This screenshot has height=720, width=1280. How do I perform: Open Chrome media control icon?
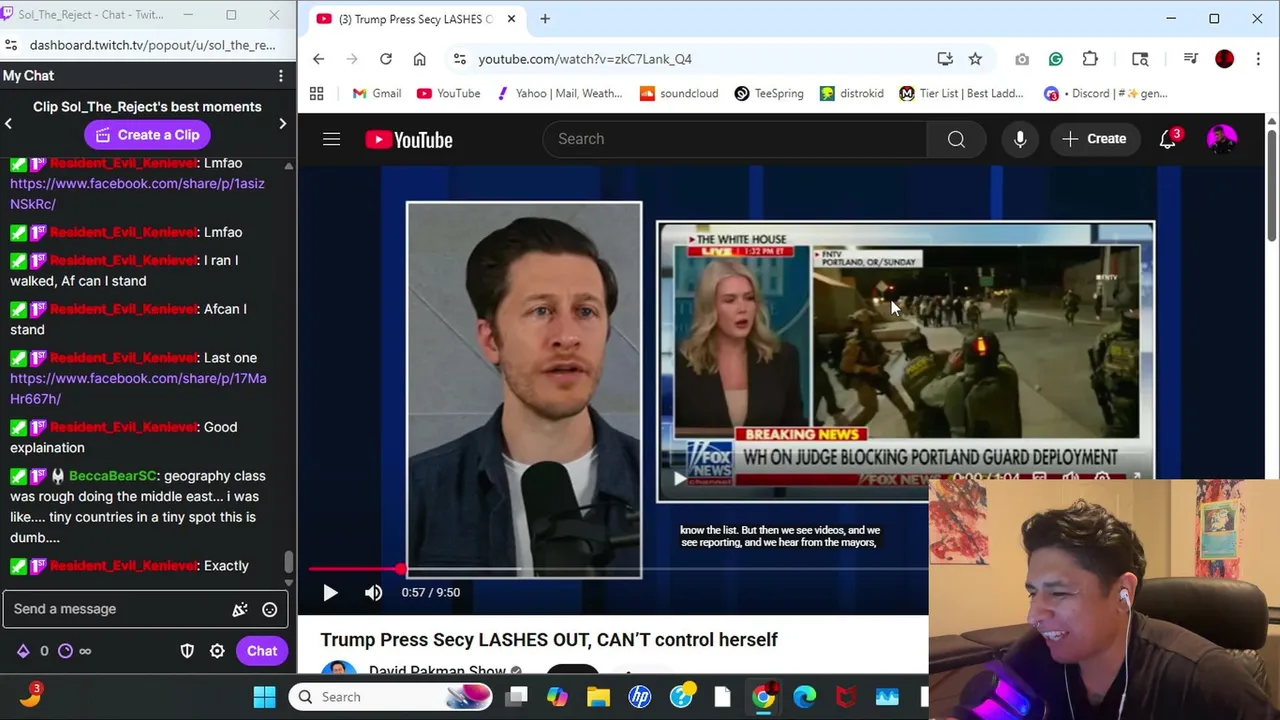(1190, 59)
